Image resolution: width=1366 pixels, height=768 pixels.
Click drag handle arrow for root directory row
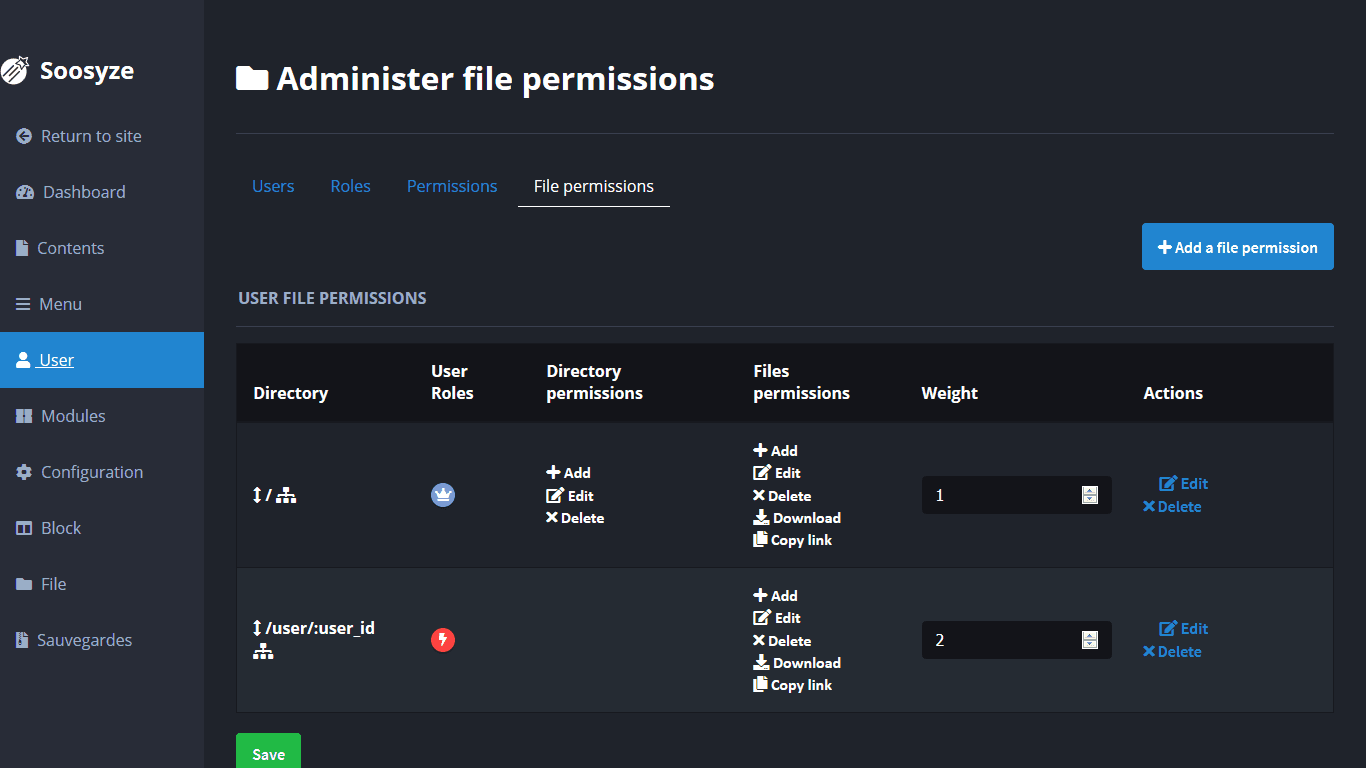(x=257, y=495)
